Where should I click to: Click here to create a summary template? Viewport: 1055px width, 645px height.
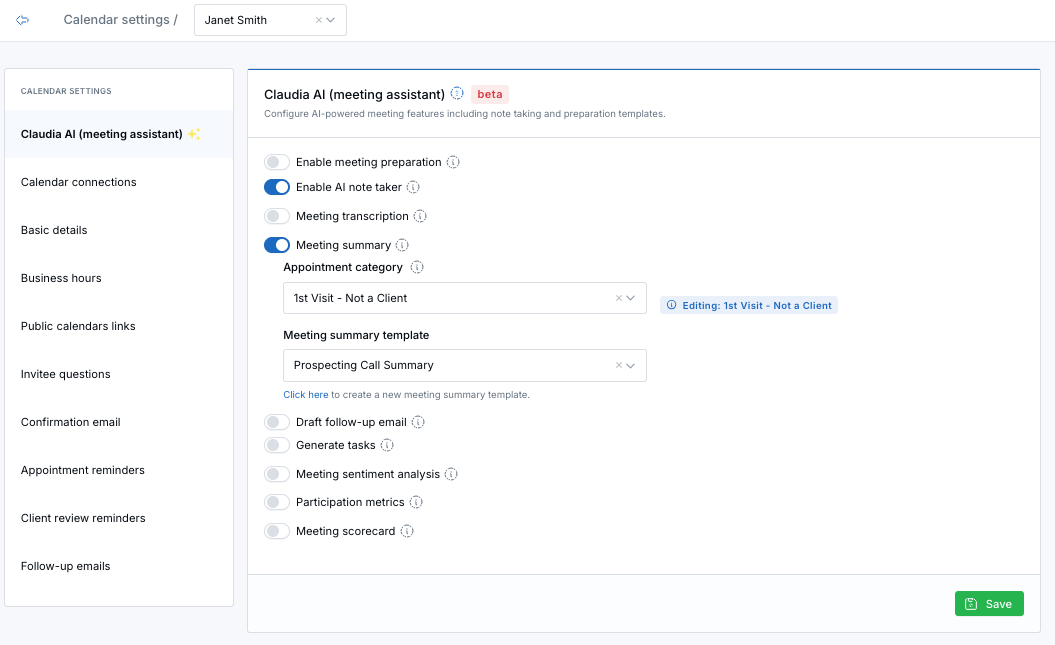(304, 394)
